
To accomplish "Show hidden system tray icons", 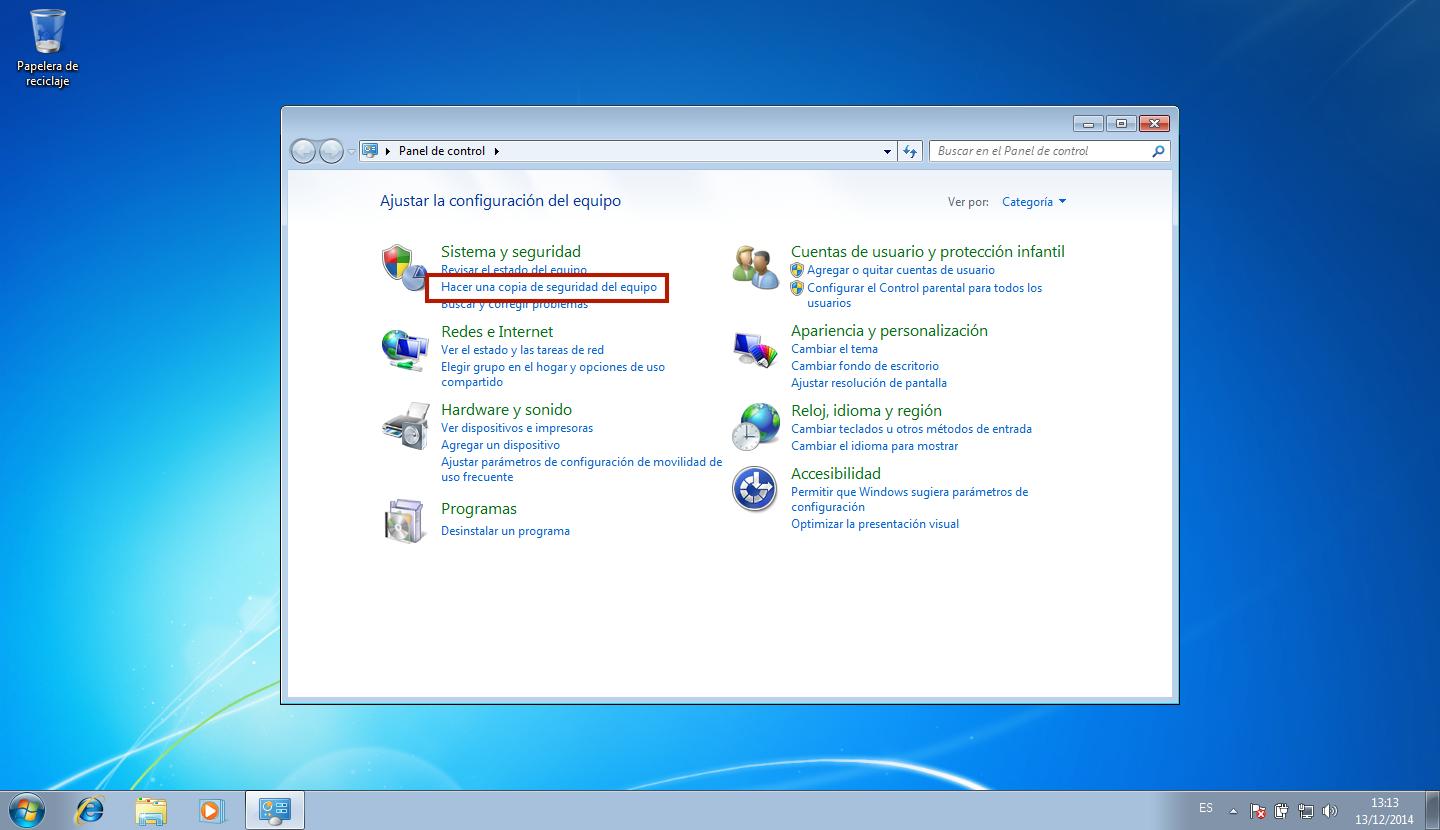I will 1233,811.
